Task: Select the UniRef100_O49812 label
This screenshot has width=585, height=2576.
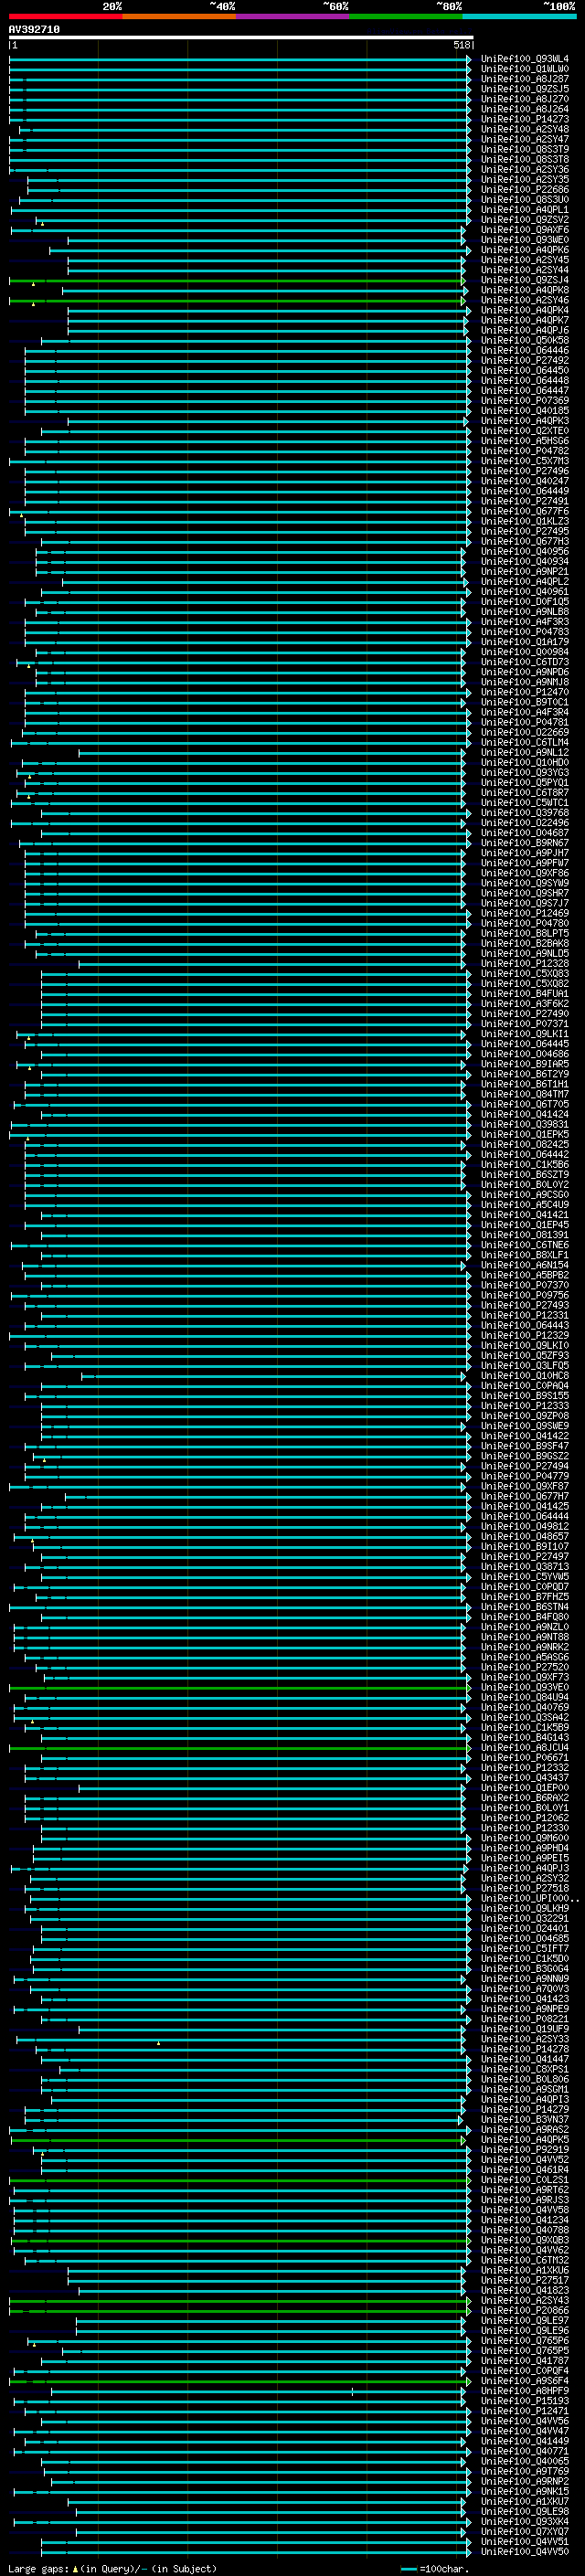Action: [x=524, y=1527]
